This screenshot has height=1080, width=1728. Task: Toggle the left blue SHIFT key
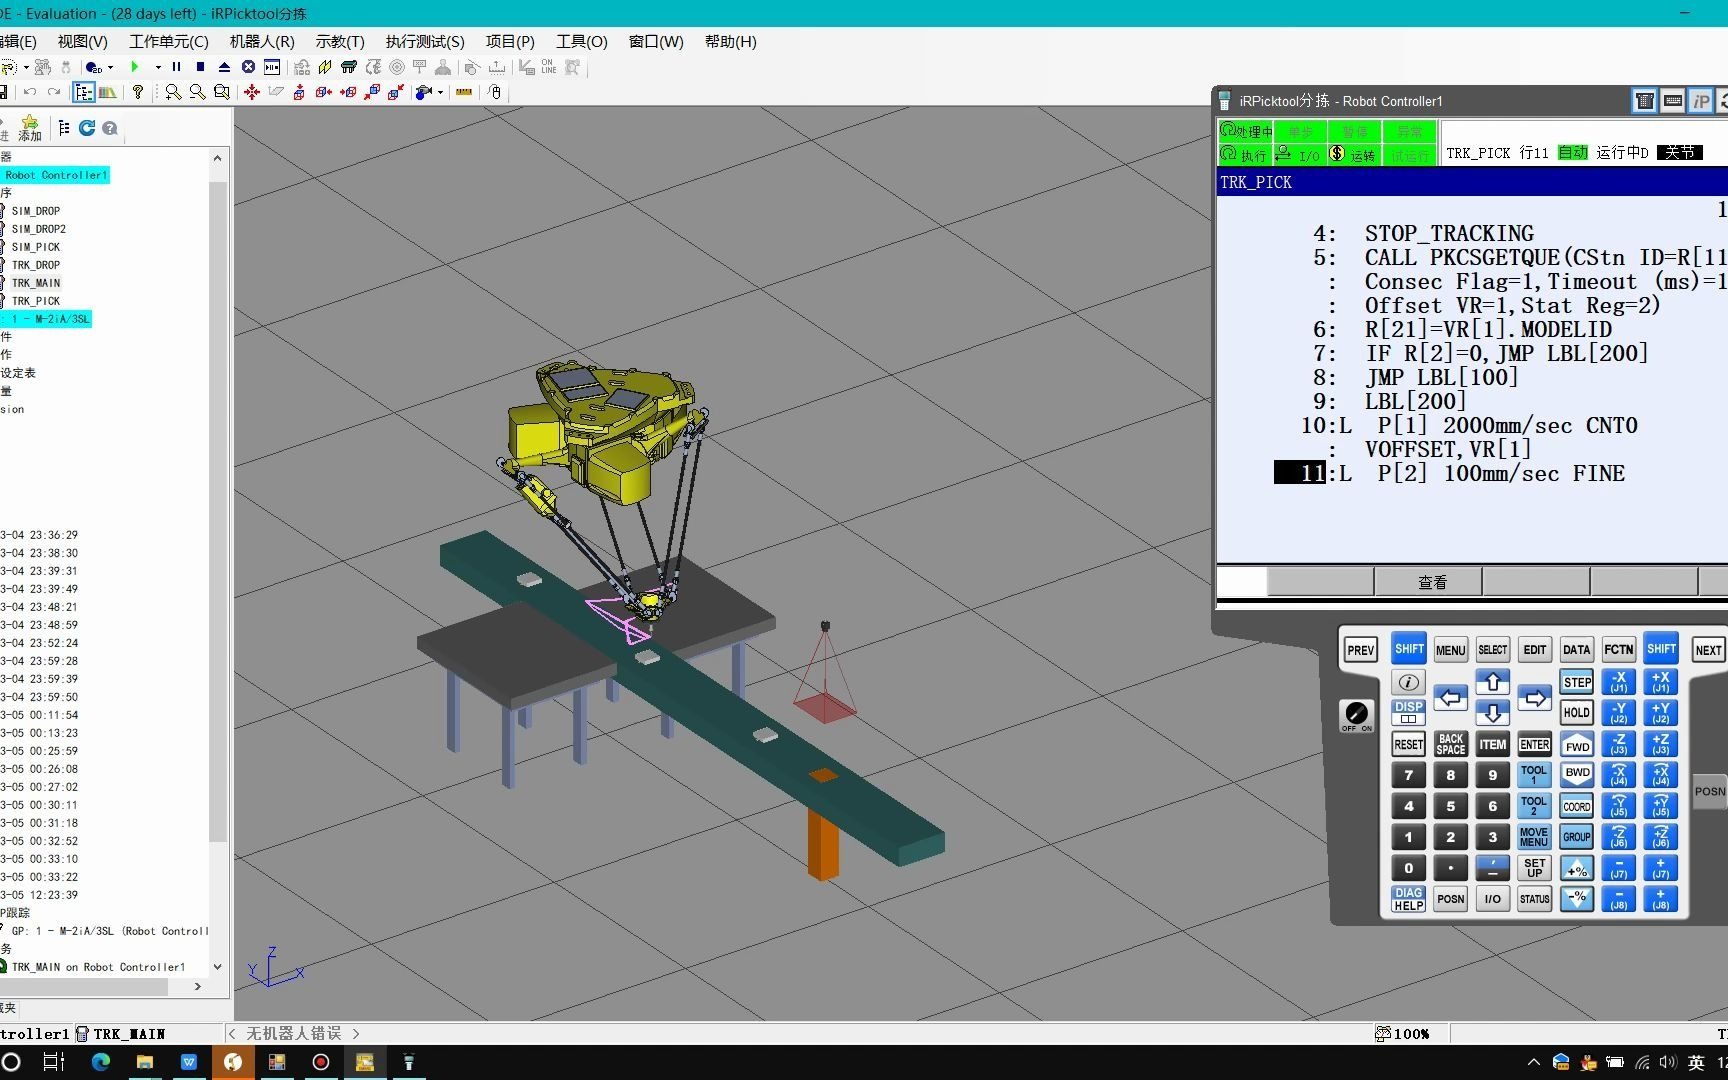(1409, 649)
